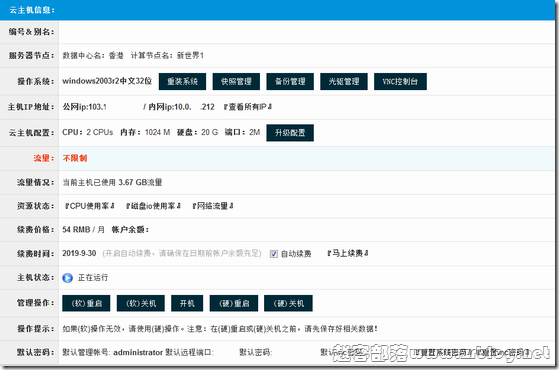The height and width of the screenshot is (370, 559).
Task: Click the 管理操作 row label
Action: (x=36, y=303)
